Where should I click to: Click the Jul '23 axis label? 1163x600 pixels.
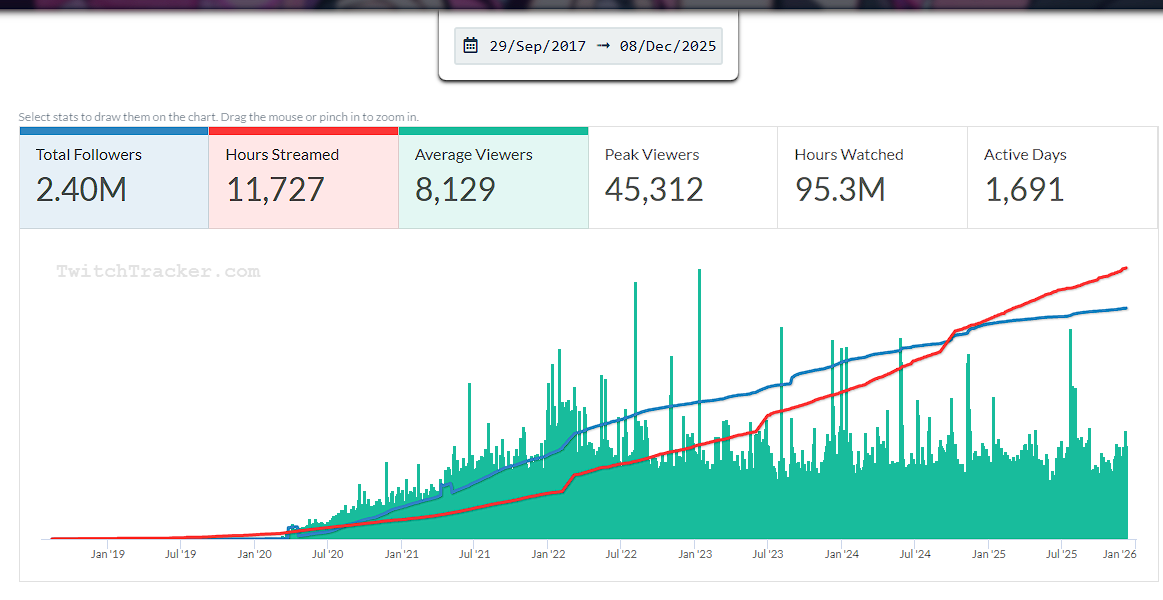pyautogui.click(x=768, y=554)
